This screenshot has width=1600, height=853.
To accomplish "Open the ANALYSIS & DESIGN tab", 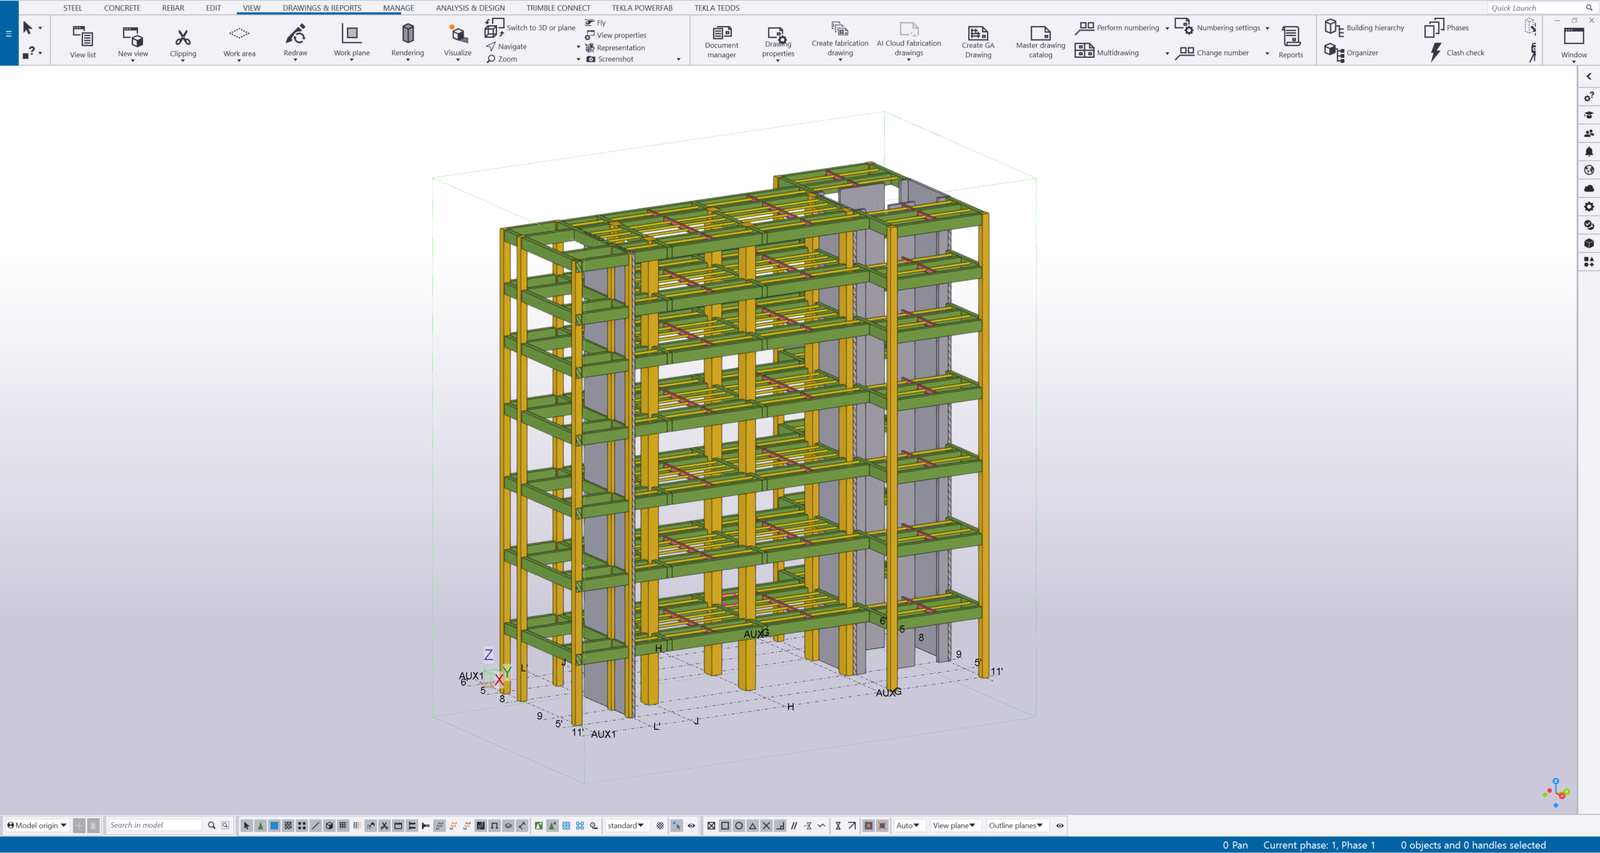I will tap(470, 8).
